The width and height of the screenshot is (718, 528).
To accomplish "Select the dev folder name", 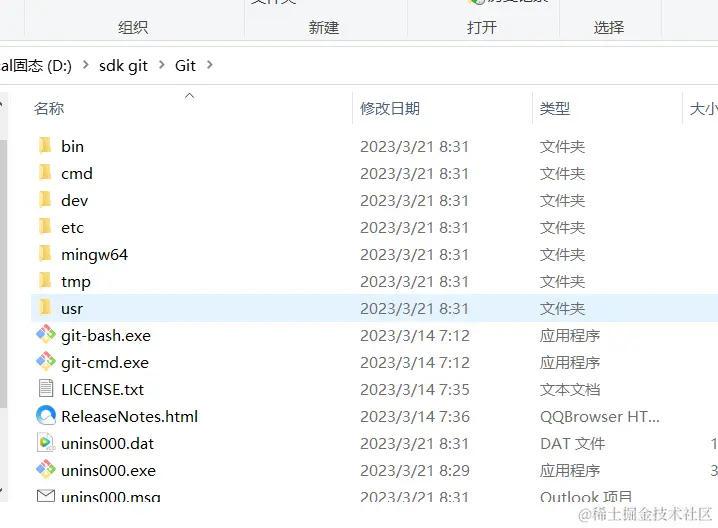I will [75, 201].
